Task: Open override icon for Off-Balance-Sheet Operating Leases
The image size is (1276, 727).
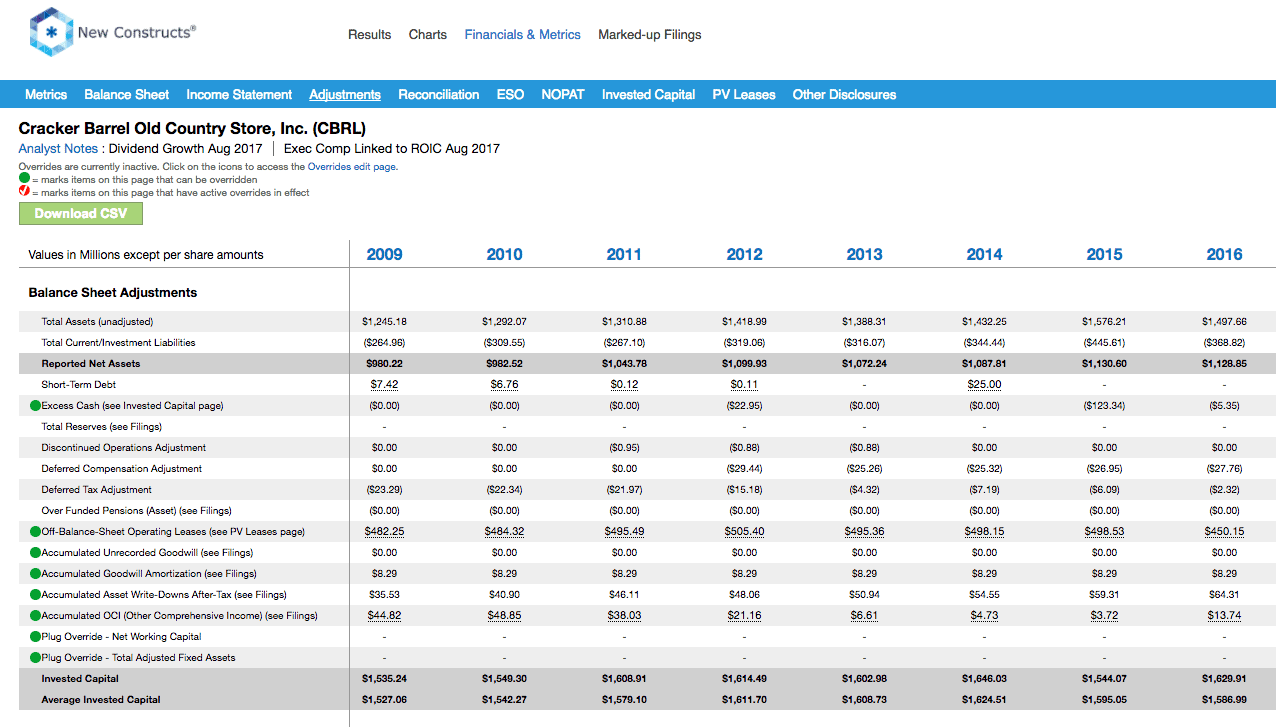Action: pyautogui.click(x=35, y=532)
